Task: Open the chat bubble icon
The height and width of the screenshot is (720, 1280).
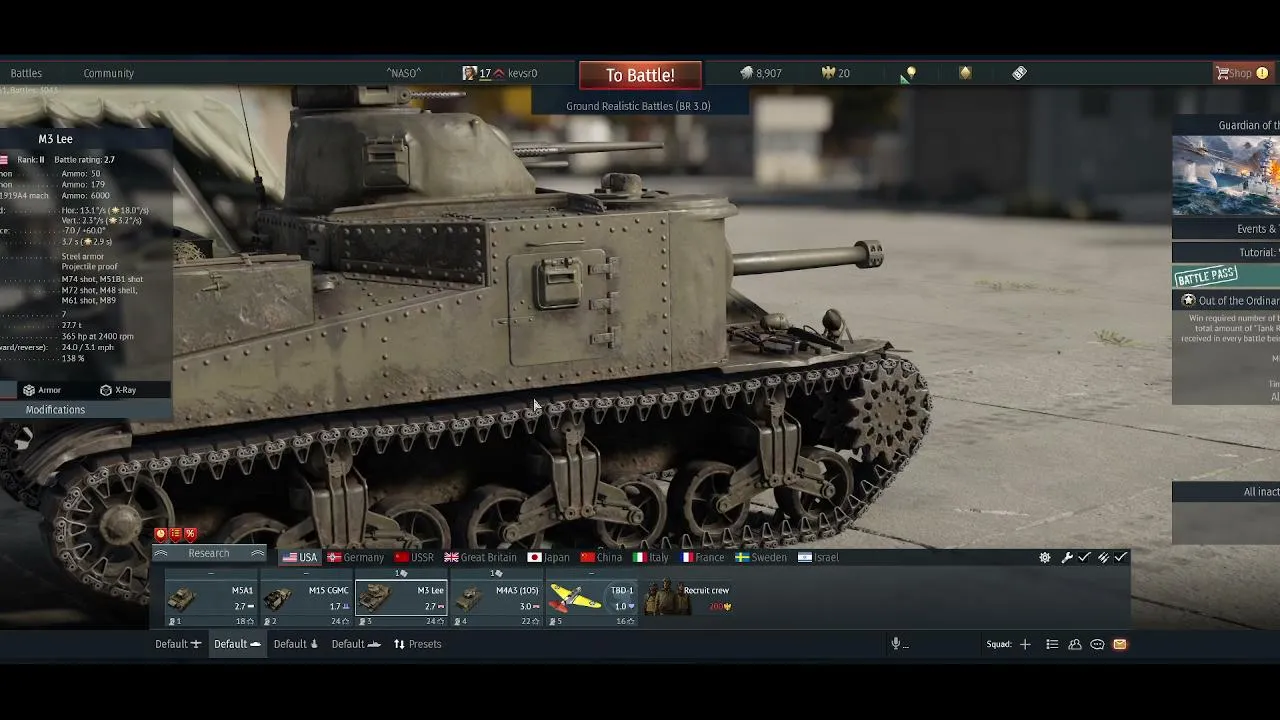Action: click(x=1097, y=644)
